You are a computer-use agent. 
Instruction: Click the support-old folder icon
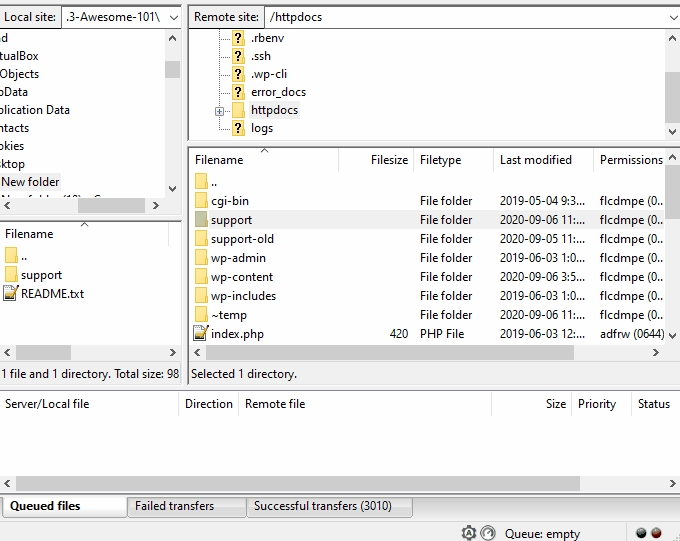click(201, 239)
